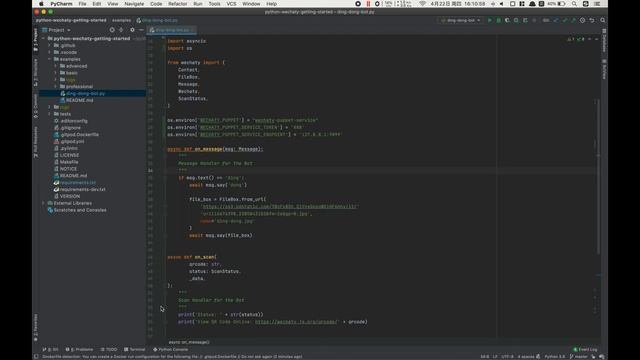Open the TODO tool window
Image resolution: width=640 pixels, height=360 pixels.
[x=109, y=349]
